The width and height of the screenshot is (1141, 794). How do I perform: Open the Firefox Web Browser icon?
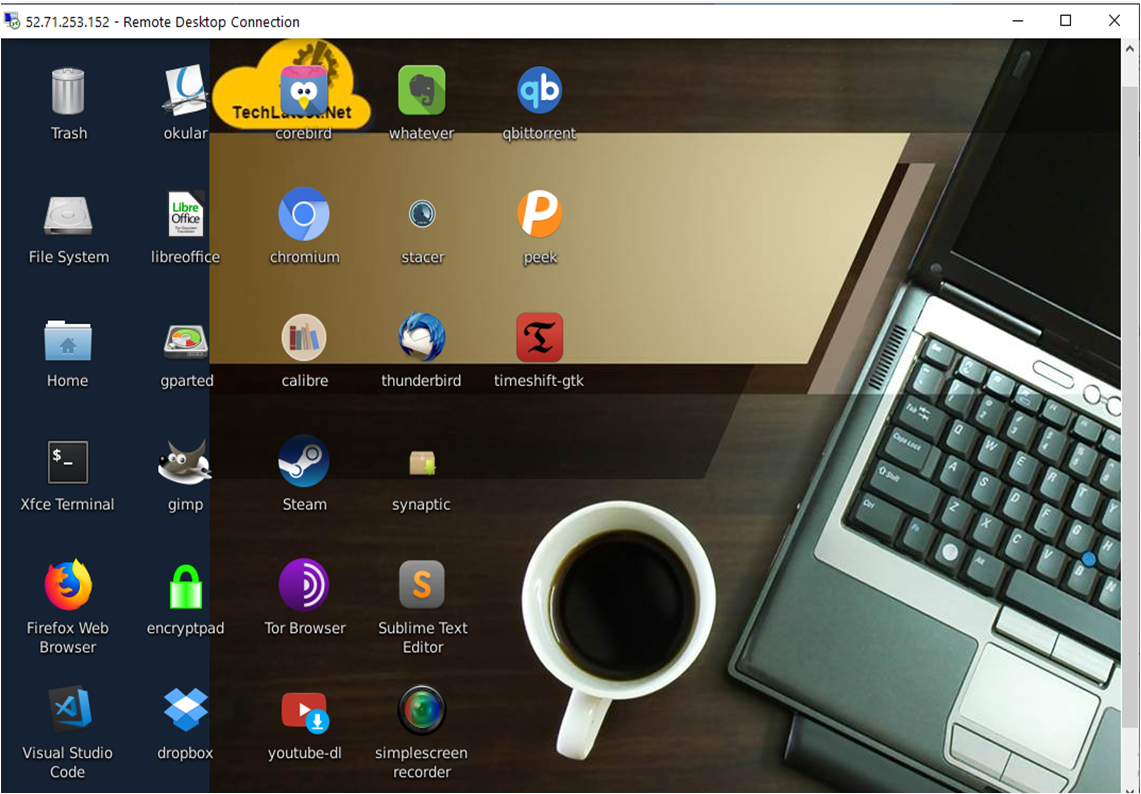[x=68, y=585]
